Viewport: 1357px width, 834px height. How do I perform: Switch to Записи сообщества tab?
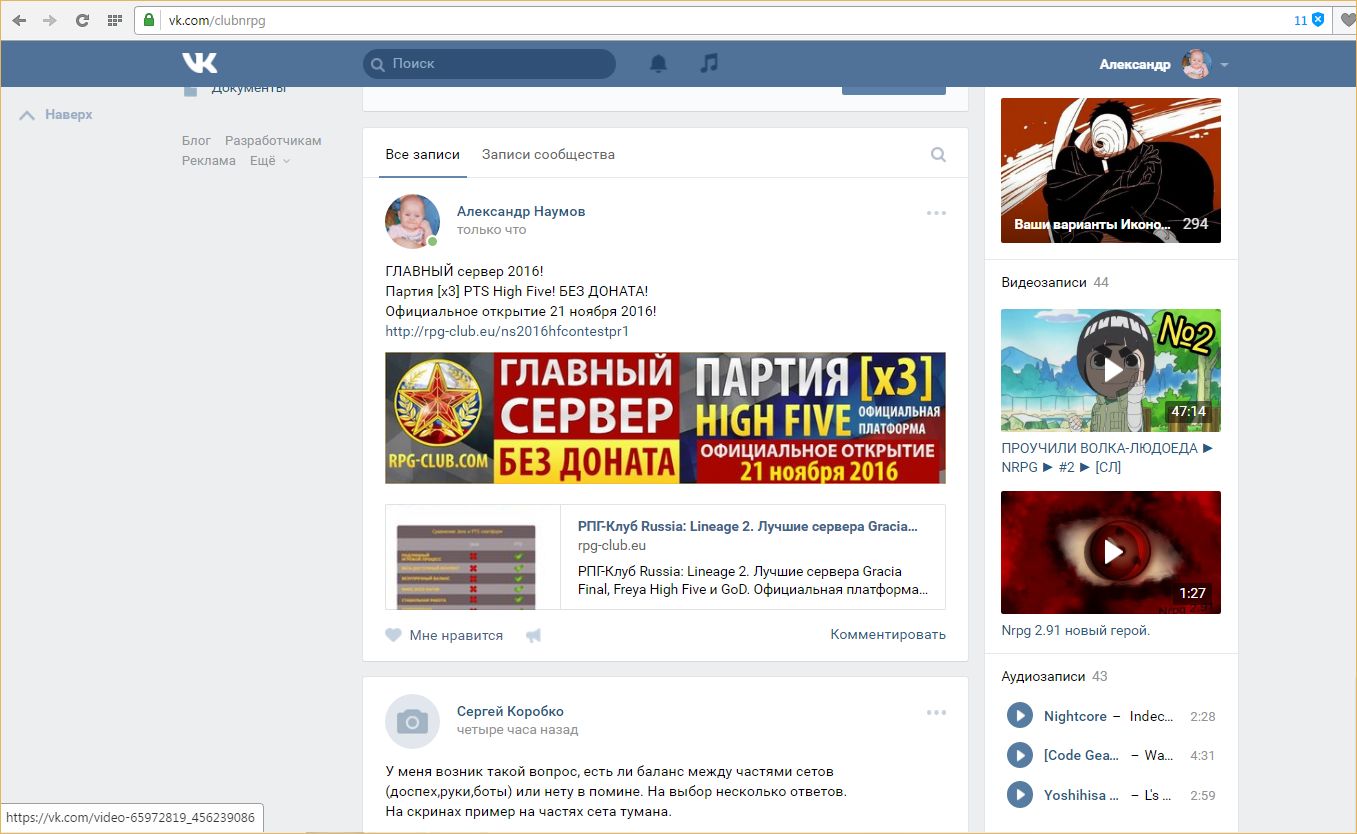548,155
